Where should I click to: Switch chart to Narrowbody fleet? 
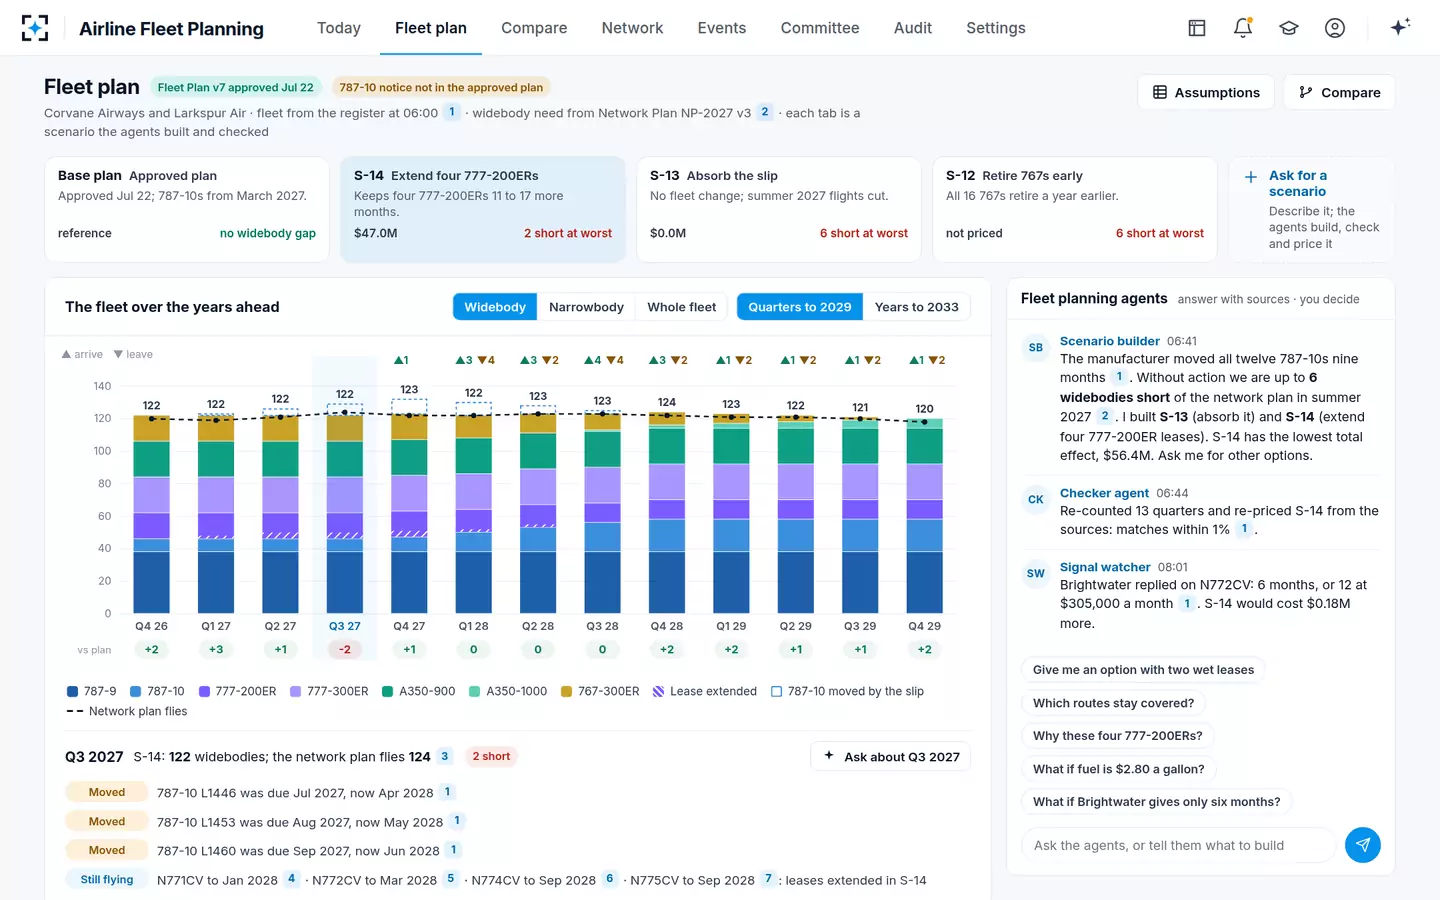[x=586, y=307]
